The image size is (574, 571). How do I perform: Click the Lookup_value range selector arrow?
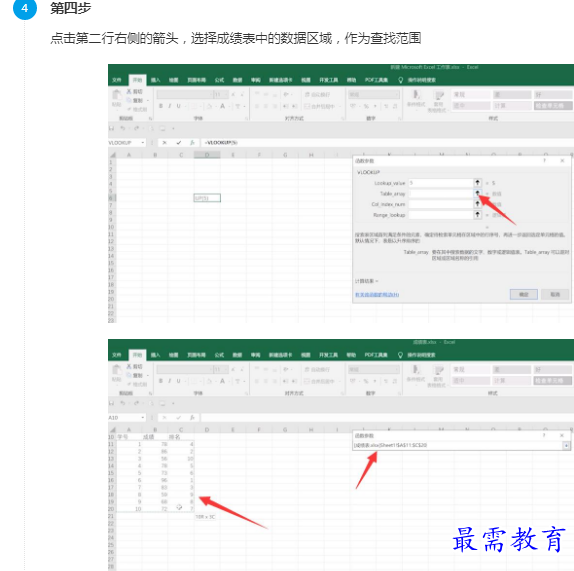pos(477,183)
